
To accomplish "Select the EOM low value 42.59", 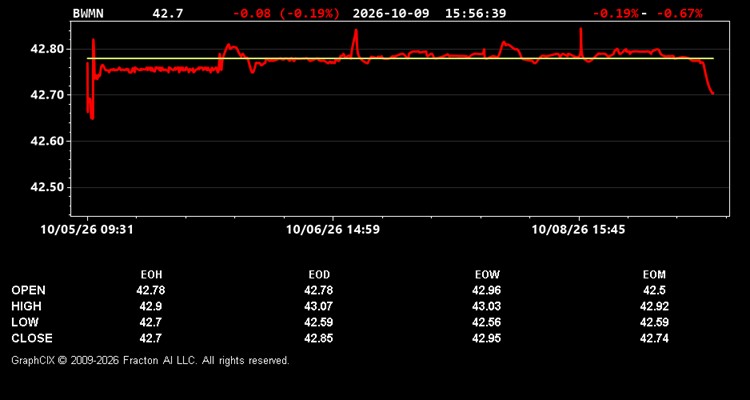I will point(654,322).
